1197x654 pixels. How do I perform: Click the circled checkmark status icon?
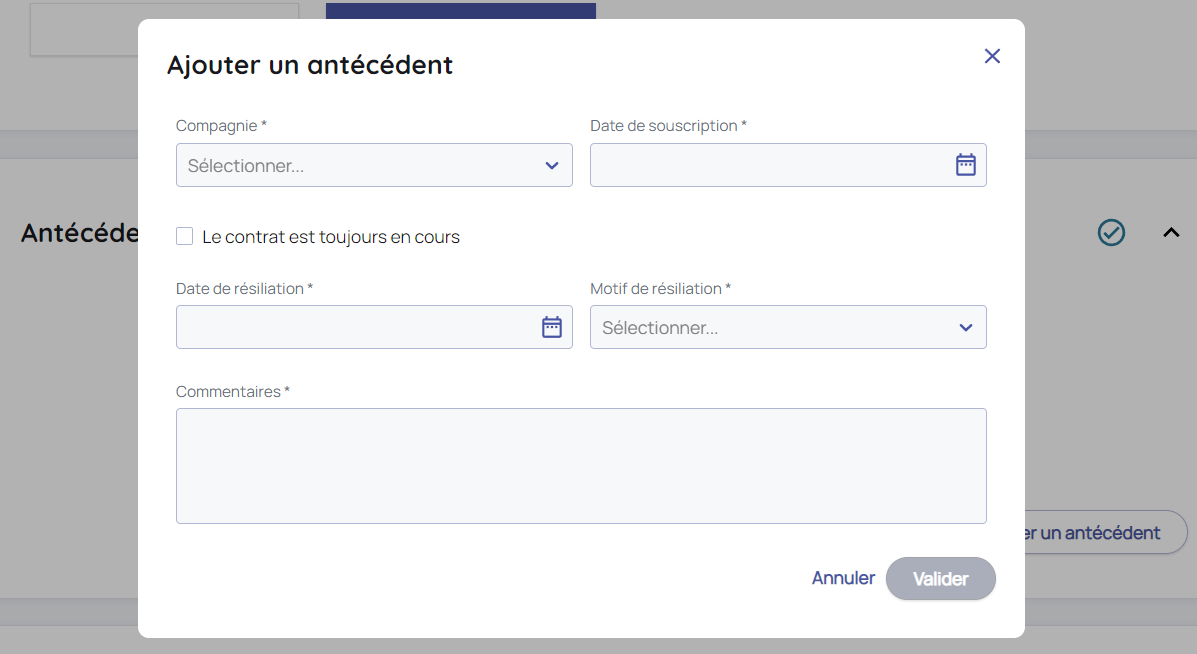[x=1111, y=233]
